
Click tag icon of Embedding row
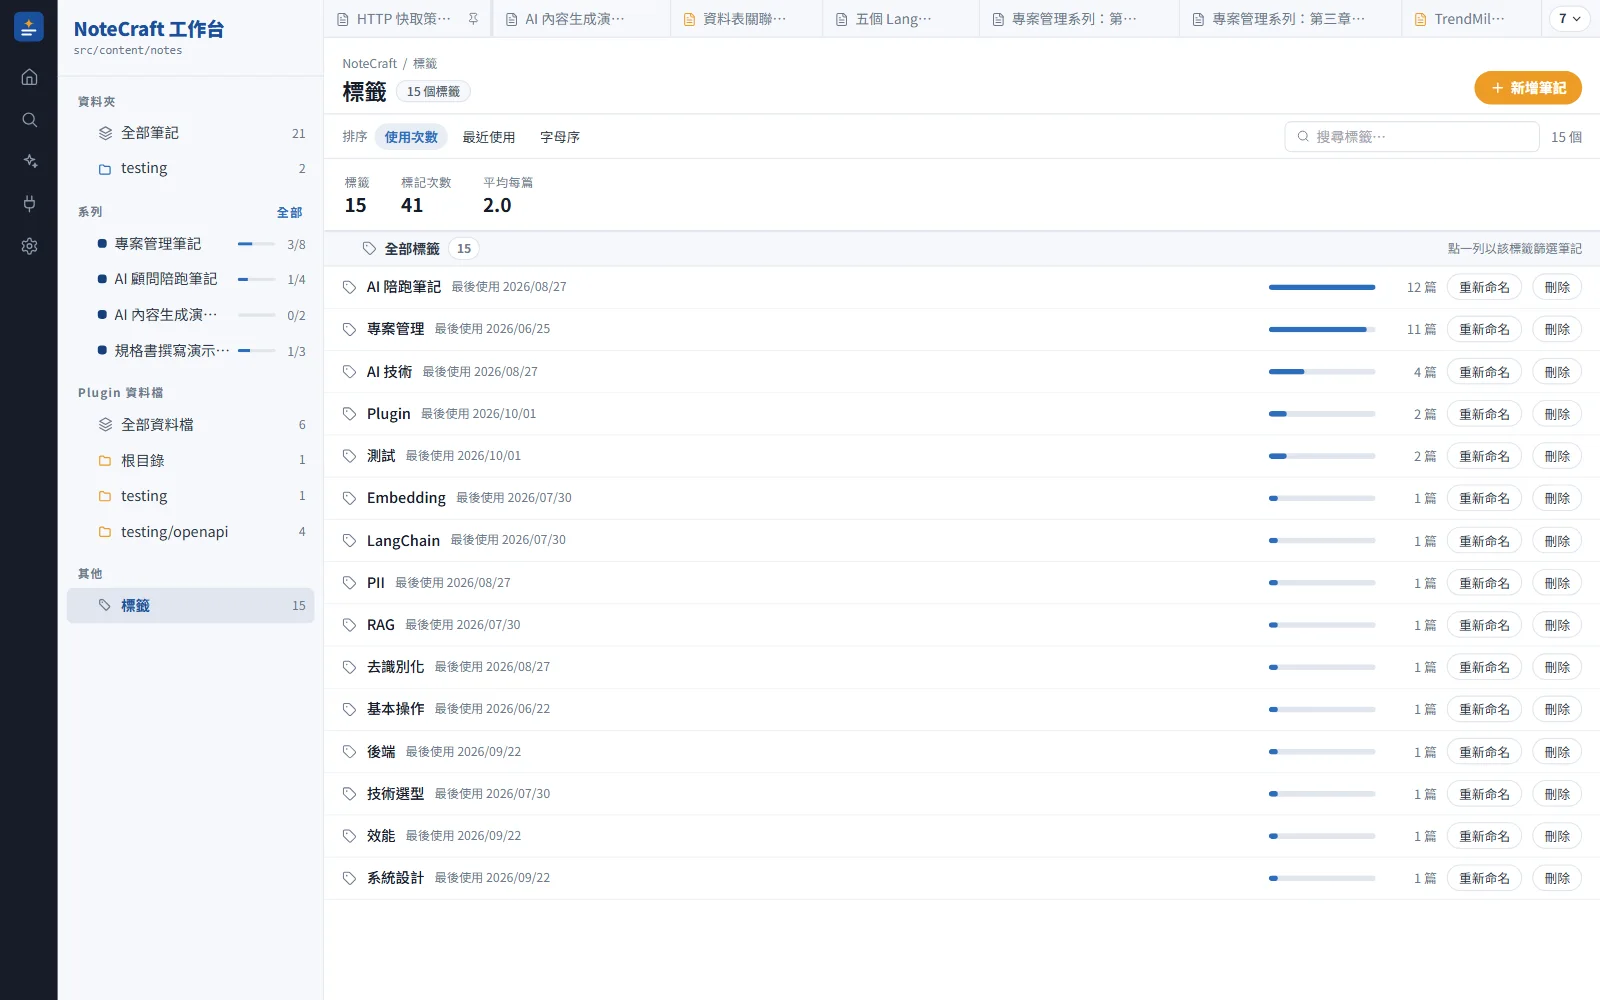[x=349, y=498]
